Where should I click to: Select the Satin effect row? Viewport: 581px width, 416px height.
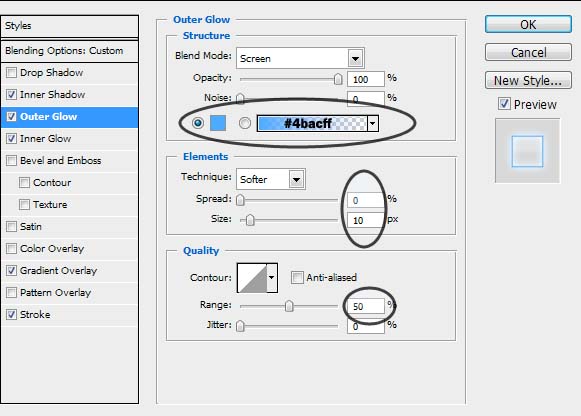pyautogui.click(x=70, y=226)
